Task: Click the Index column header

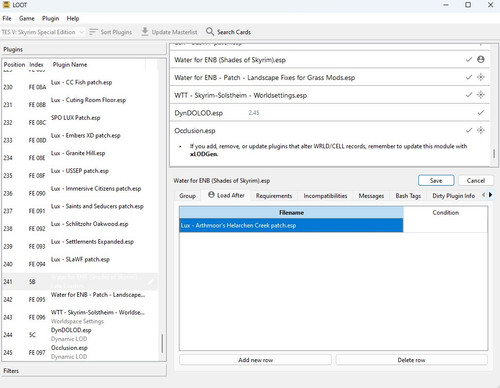Action: (36, 65)
